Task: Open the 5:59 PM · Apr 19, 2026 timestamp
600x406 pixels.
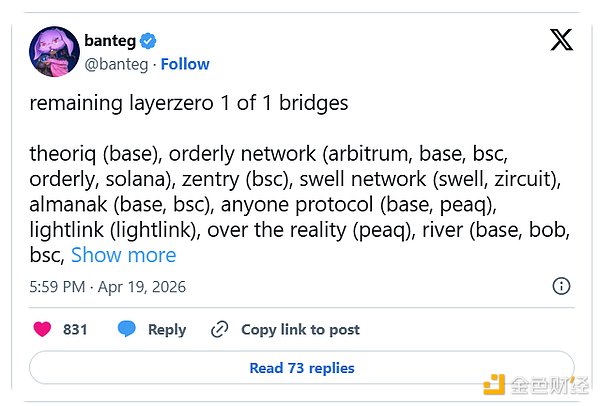Action: [x=108, y=287]
